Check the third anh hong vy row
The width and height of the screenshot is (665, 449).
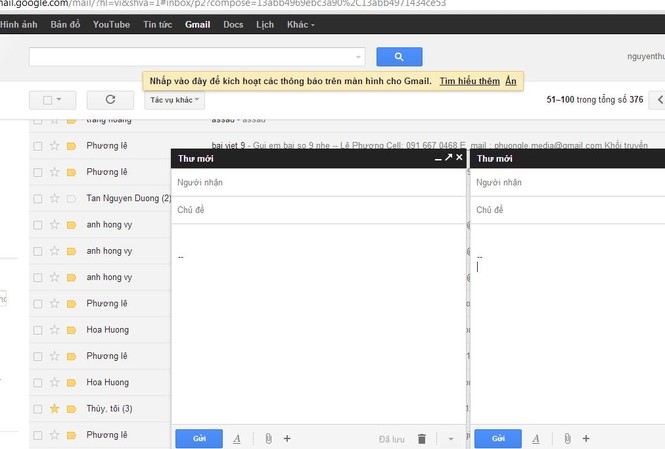pos(38,277)
